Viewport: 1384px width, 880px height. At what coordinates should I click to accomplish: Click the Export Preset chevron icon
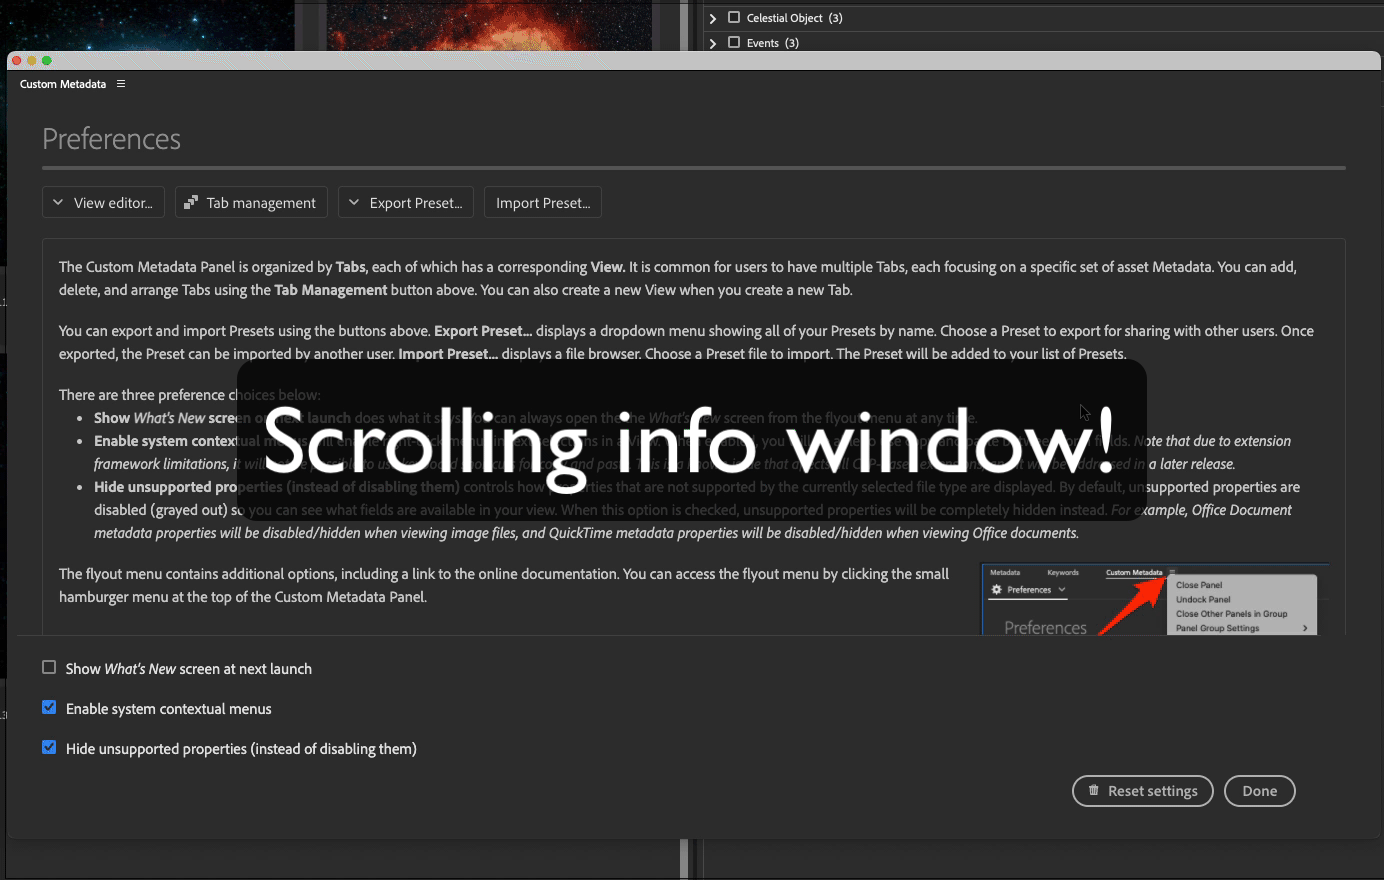(353, 203)
